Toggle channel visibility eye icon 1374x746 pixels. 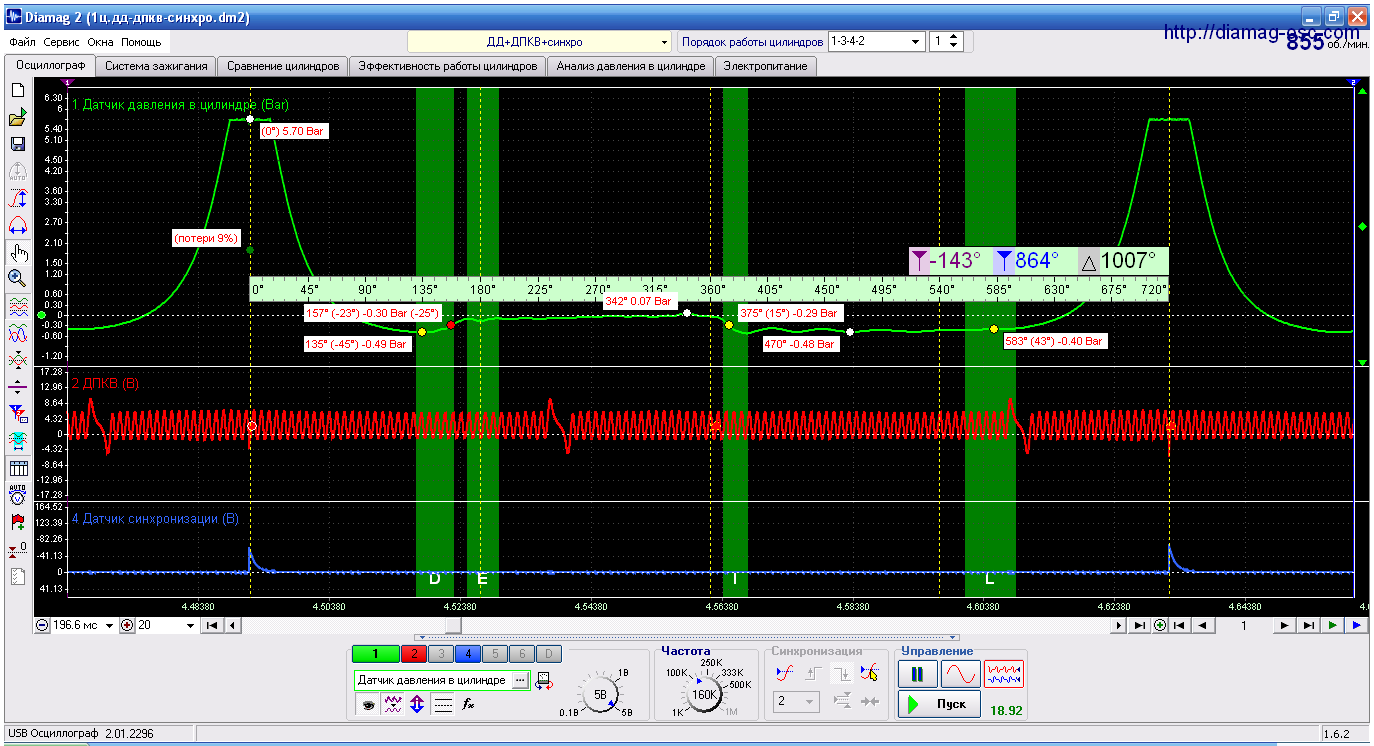pyautogui.click(x=368, y=704)
